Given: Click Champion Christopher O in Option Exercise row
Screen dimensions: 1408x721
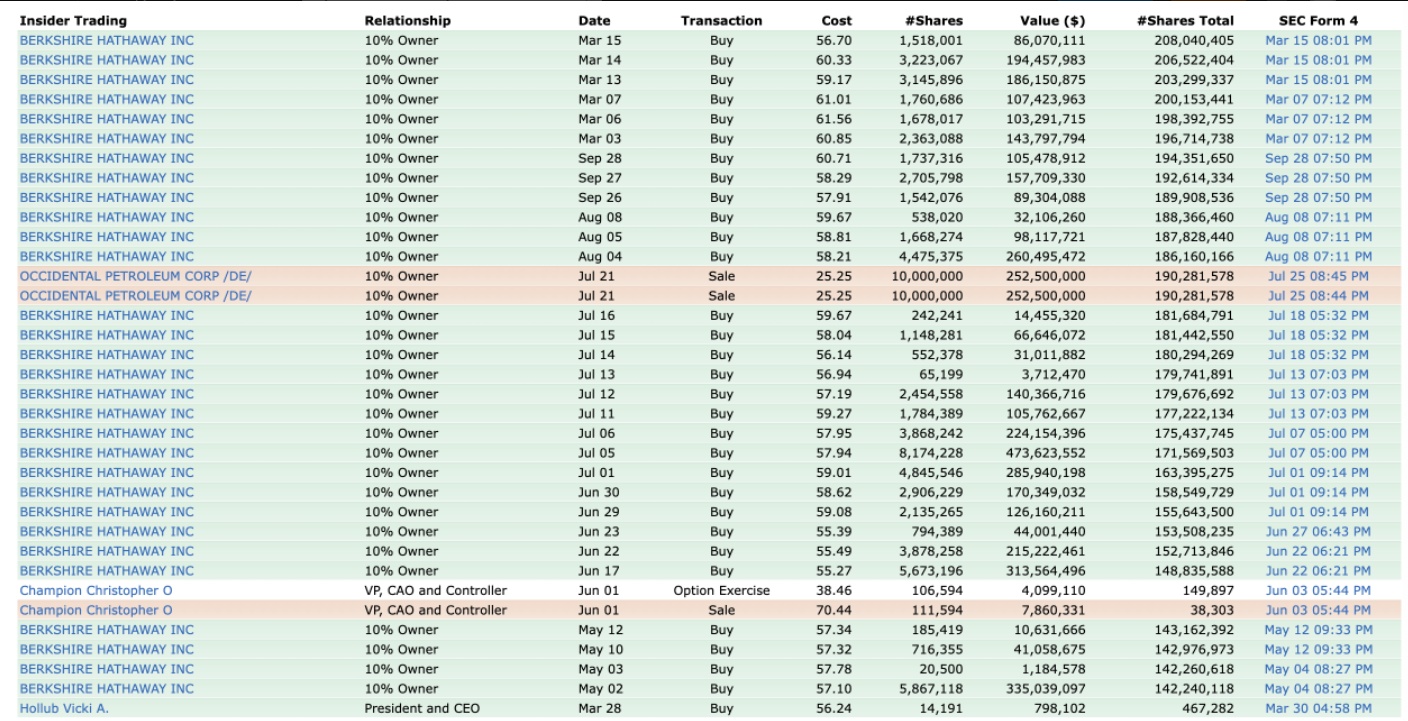Looking at the screenshot, I should (x=96, y=590).
